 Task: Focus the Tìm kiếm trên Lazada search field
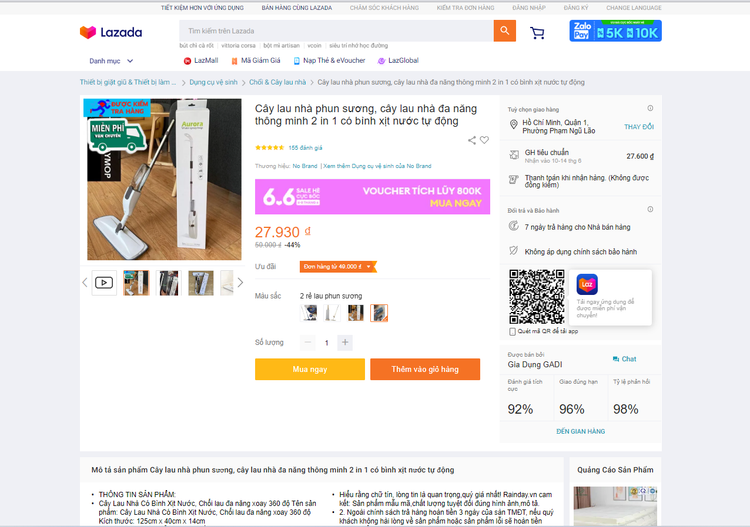(336, 31)
